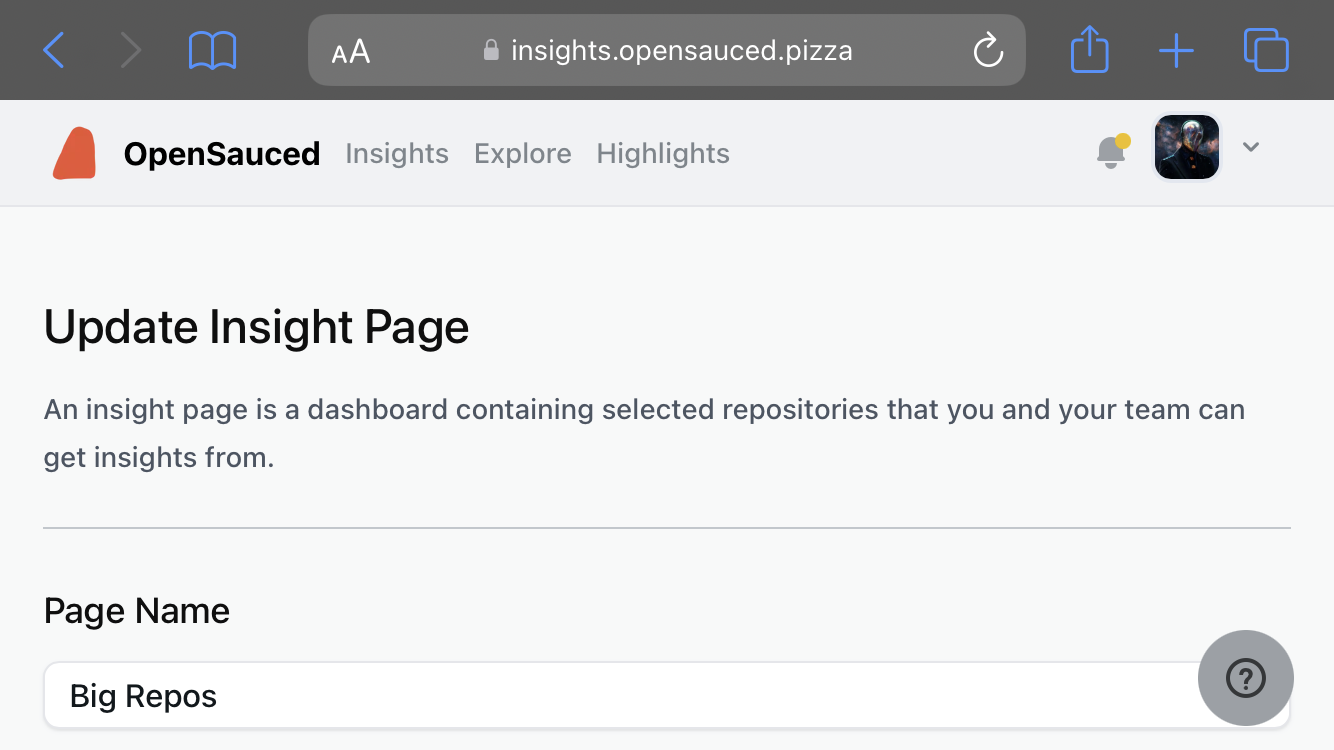
Task: Switch to the Insights section
Action: click(396, 153)
